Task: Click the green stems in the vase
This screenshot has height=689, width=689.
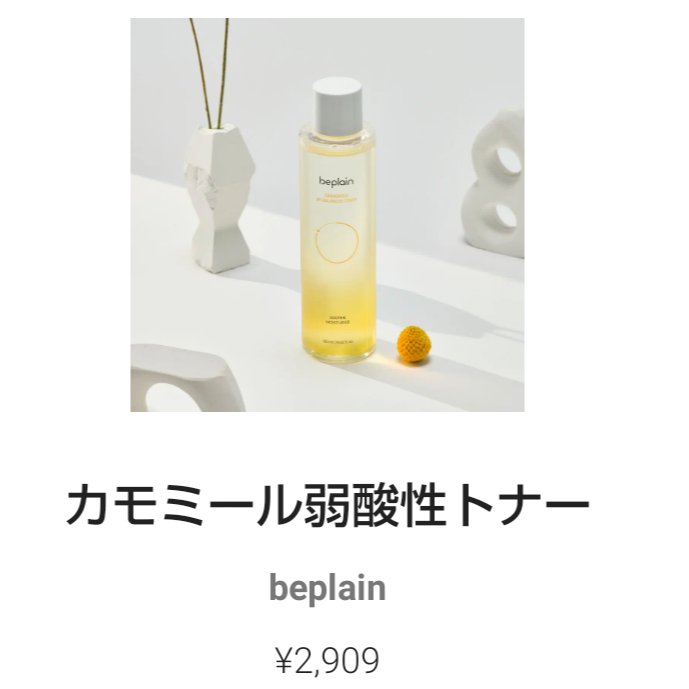Action: click(x=210, y=73)
